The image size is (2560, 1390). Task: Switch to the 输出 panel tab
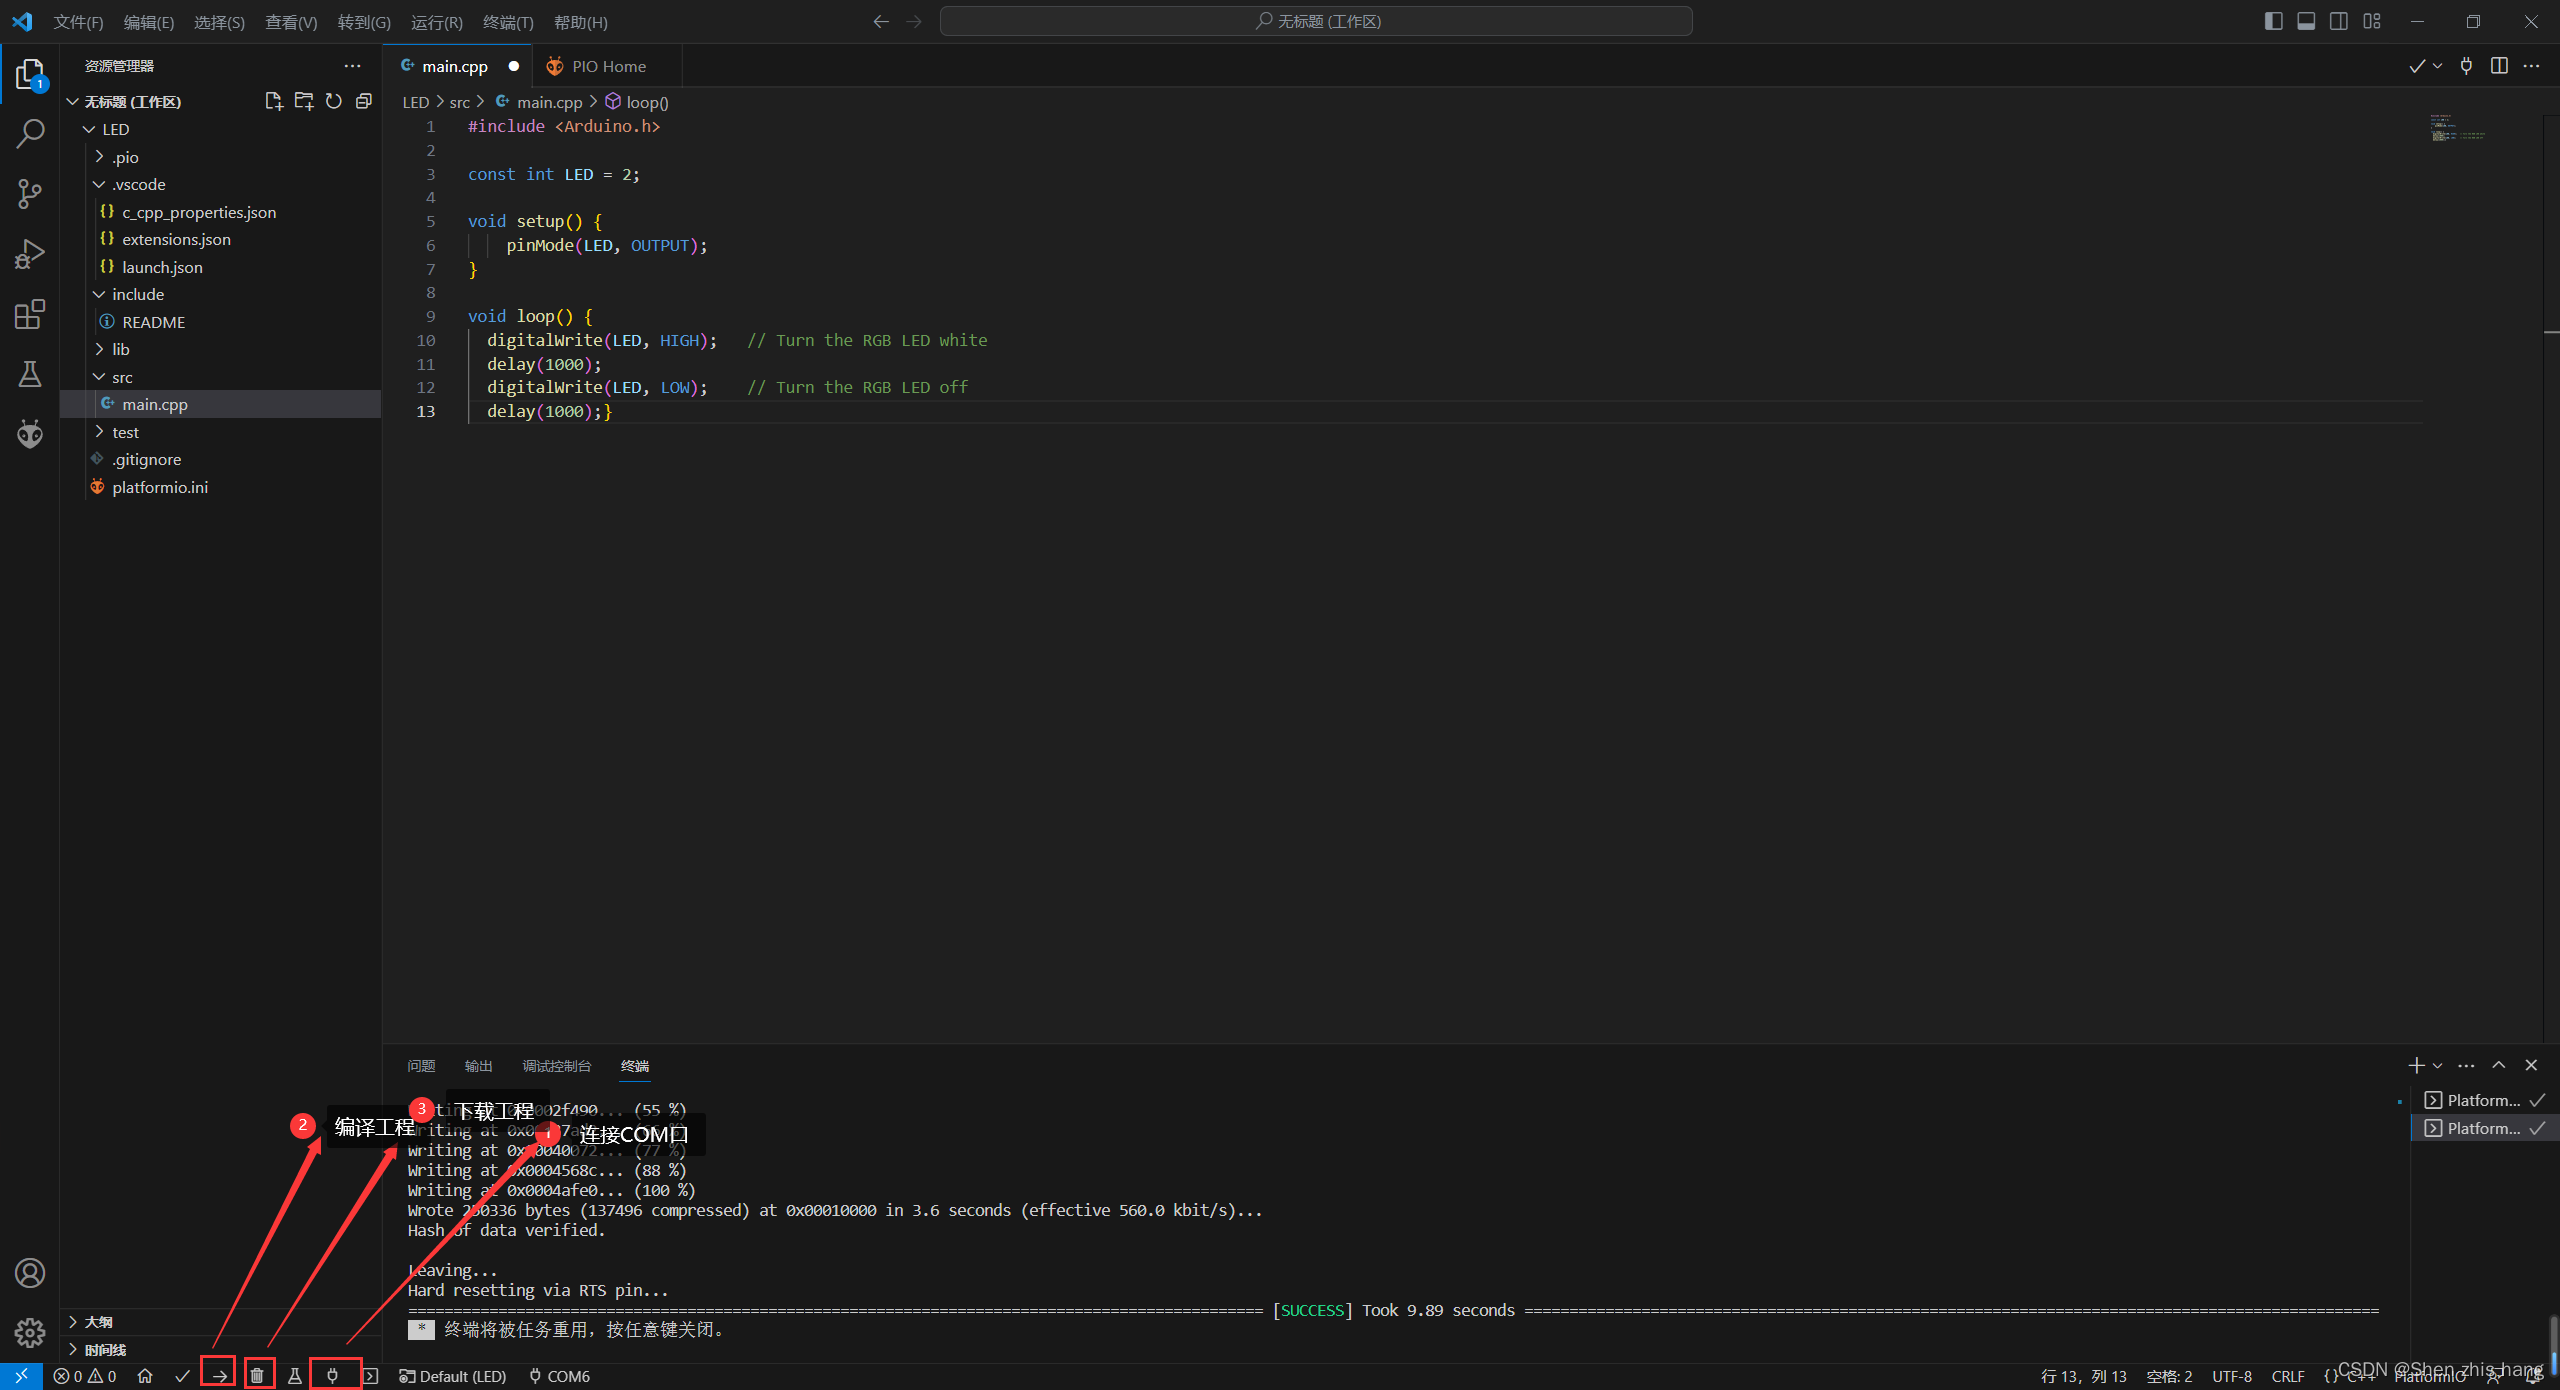[477, 1066]
